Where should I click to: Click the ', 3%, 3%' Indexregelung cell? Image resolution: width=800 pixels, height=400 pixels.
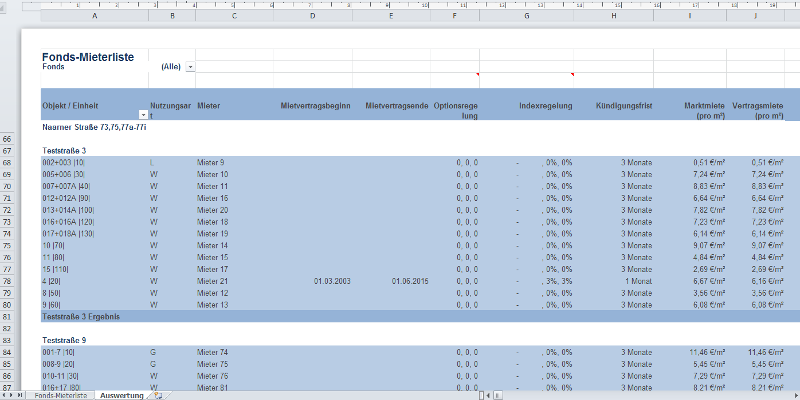pyautogui.click(x=557, y=281)
